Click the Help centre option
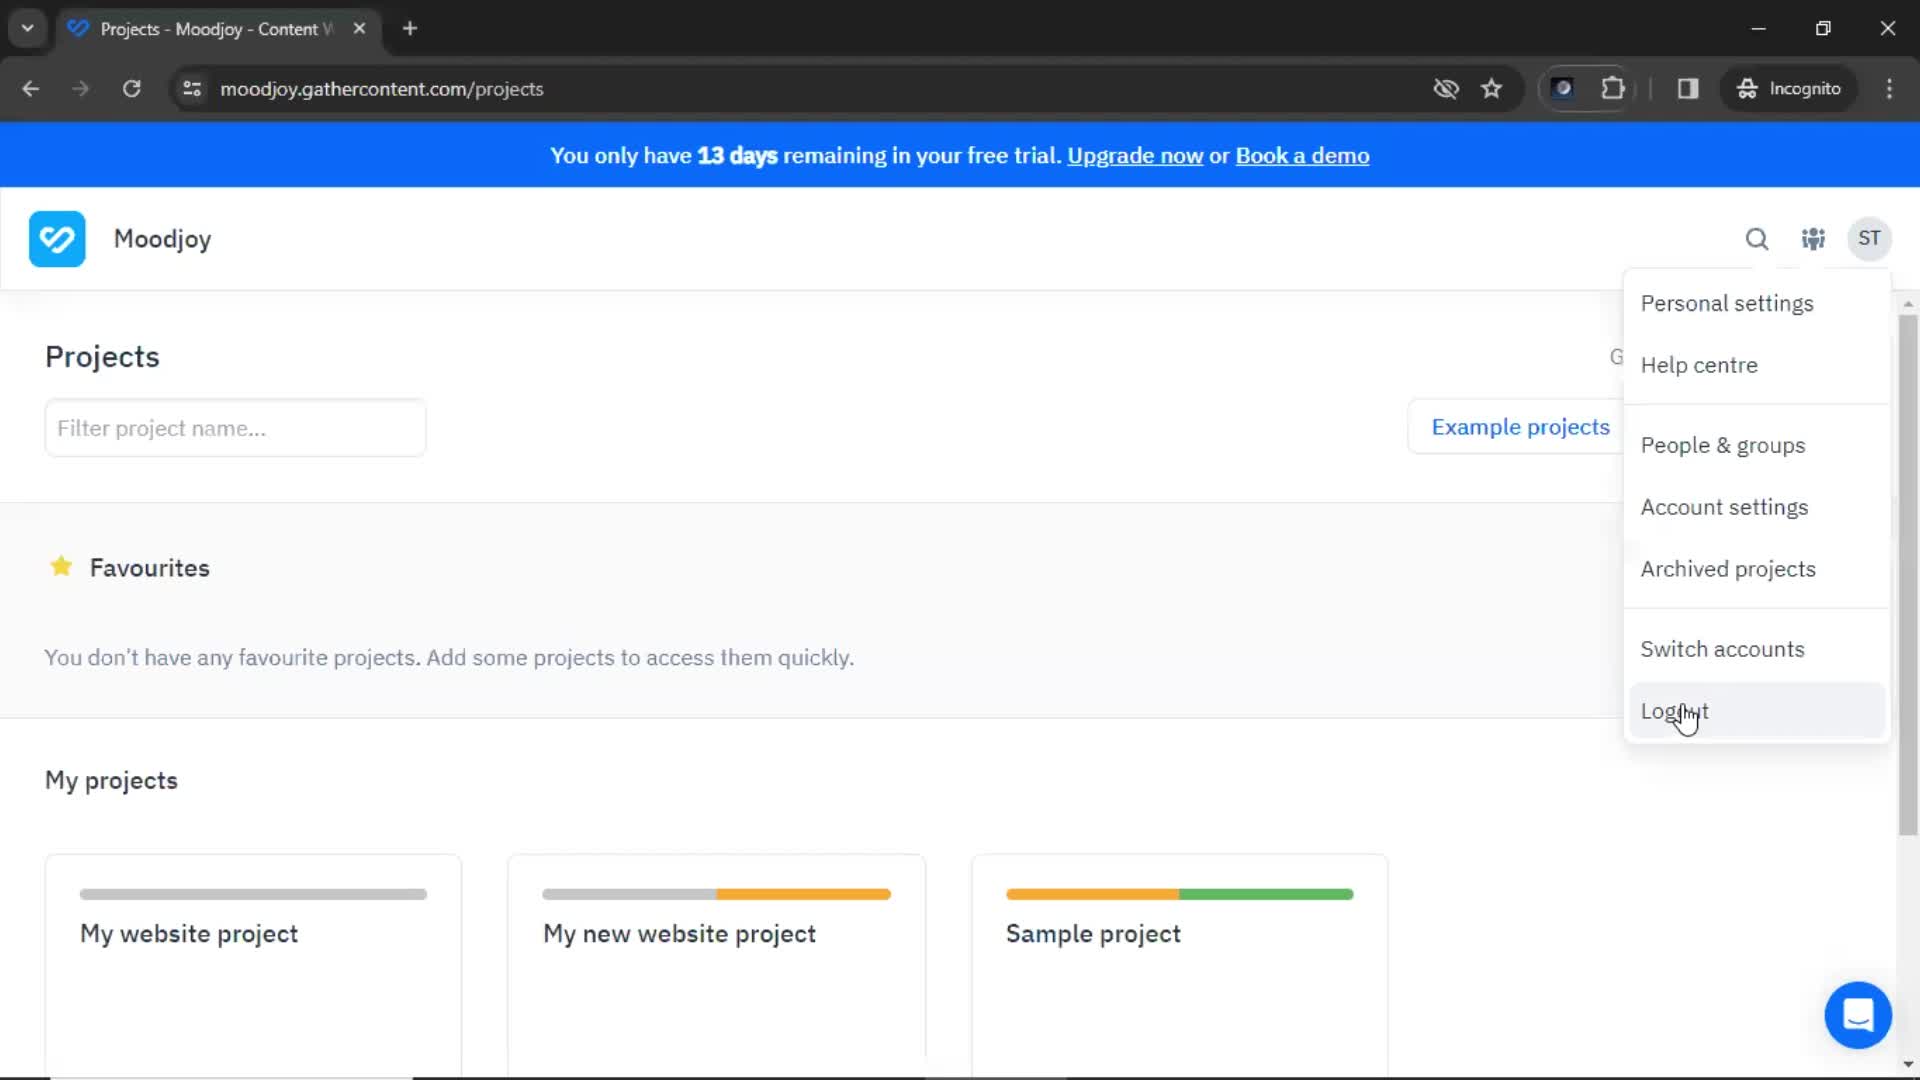Viewport: 1920px width, 1080px height. click(x=1700, y=364)
